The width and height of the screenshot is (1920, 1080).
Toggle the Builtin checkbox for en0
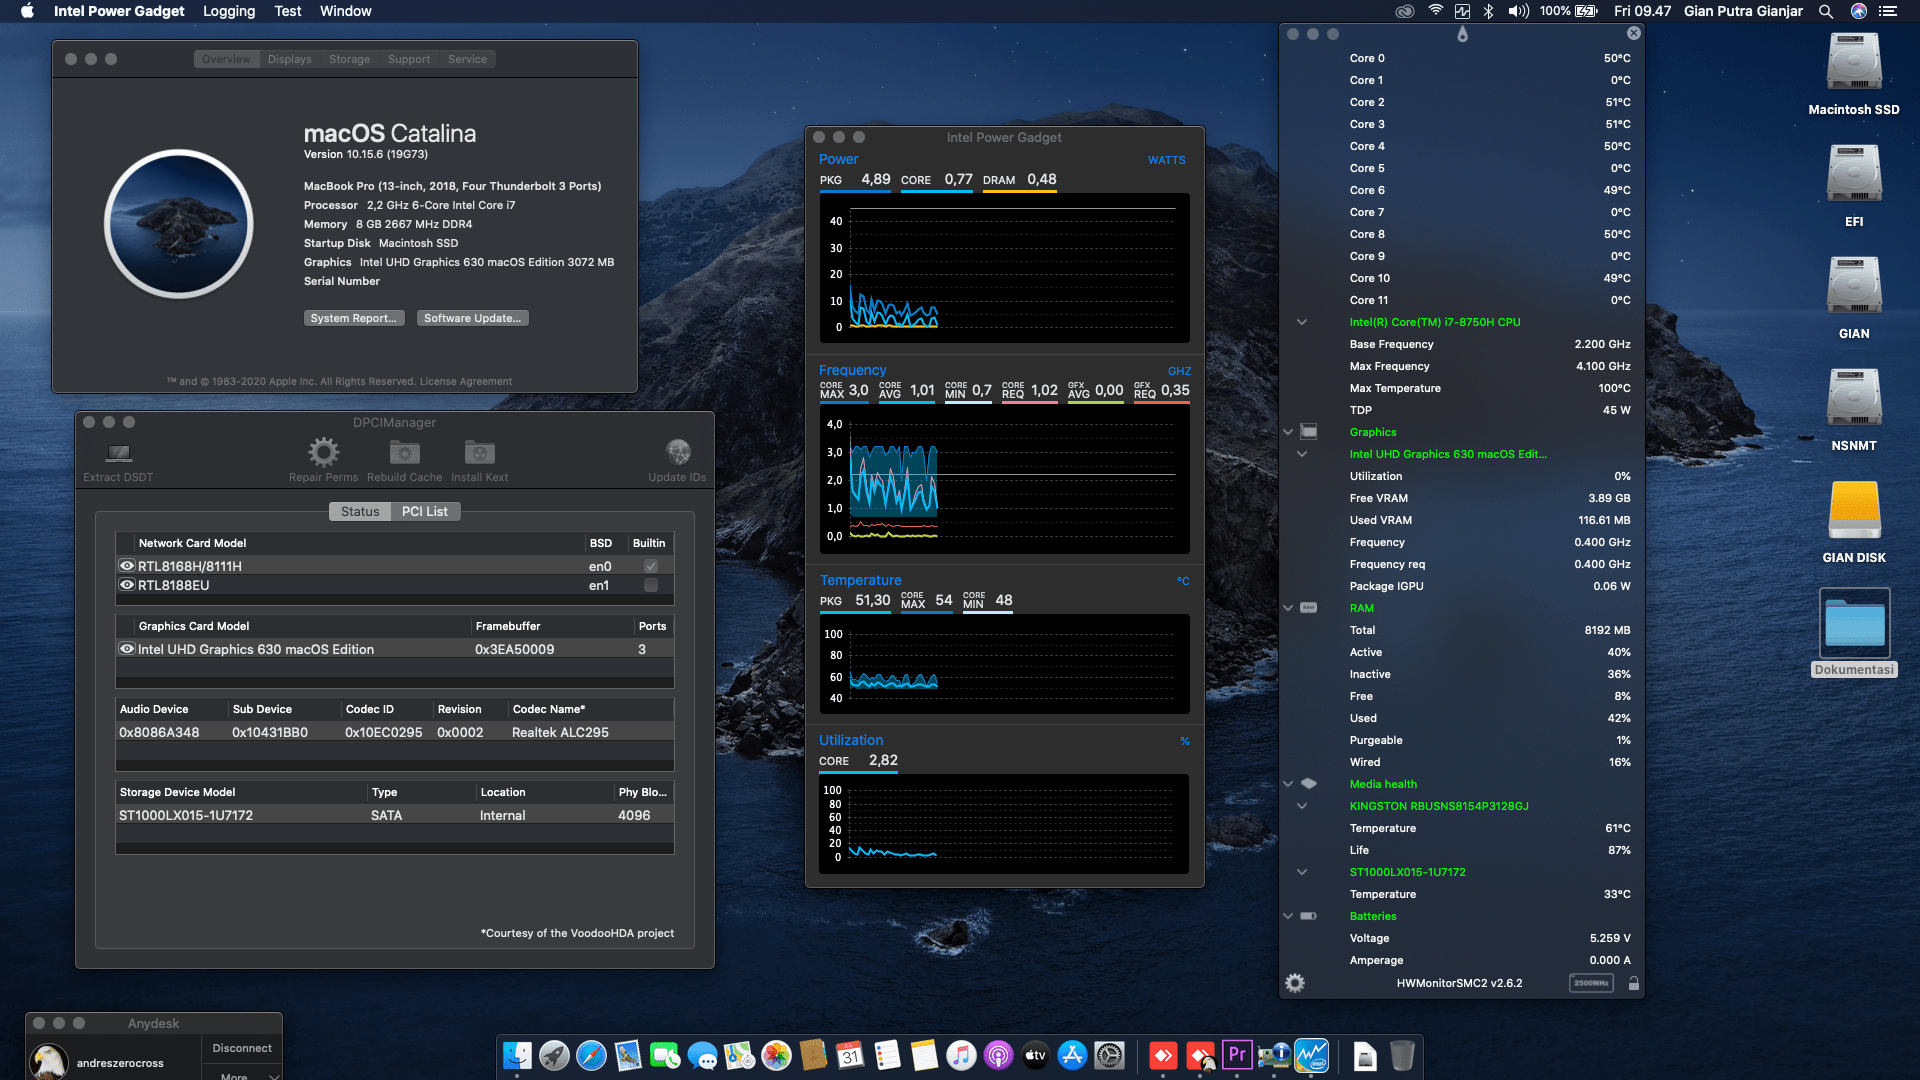coord(650,565)
